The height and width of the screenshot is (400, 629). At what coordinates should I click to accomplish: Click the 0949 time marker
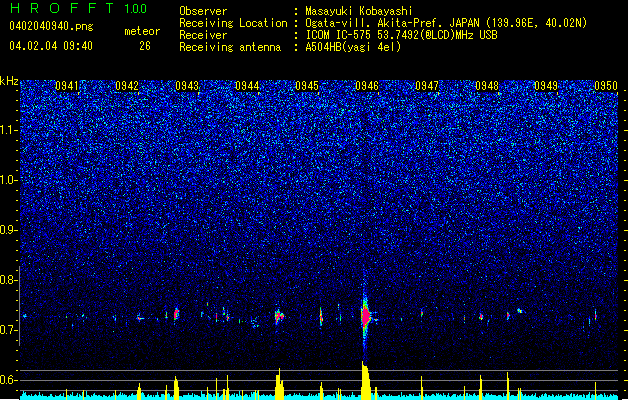(x=546, y=86)
